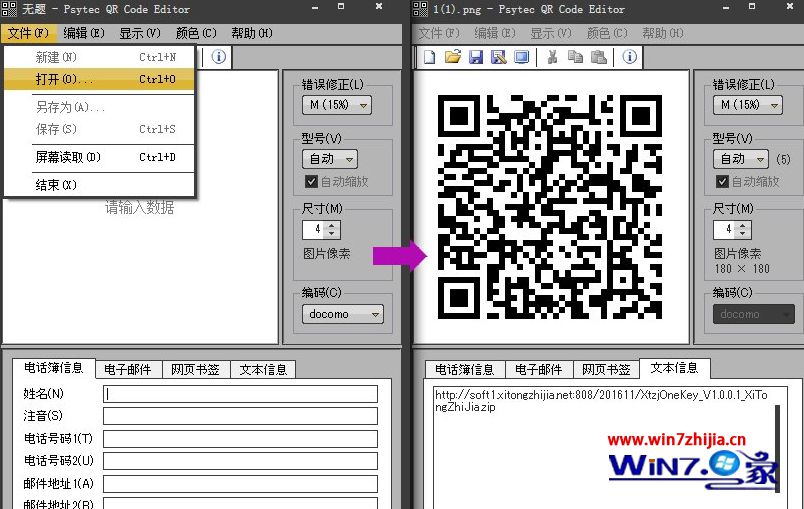Click the 注音(S) input field

240,416
